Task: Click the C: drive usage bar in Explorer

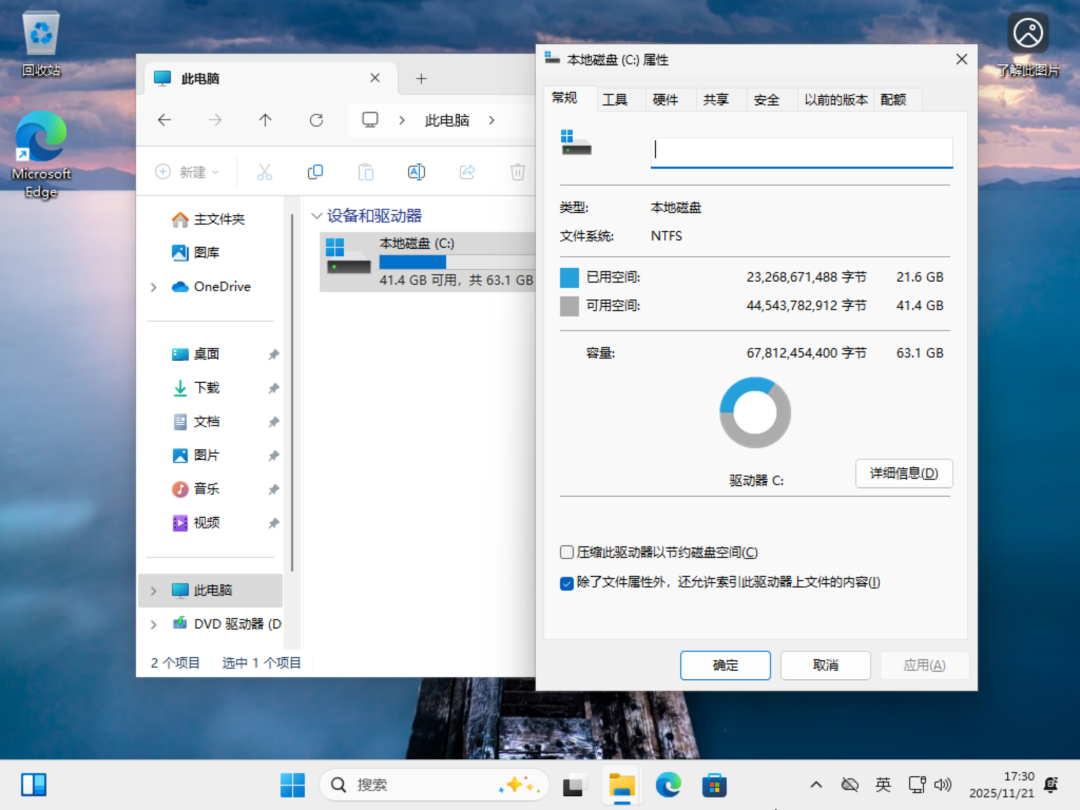Action: [x=457, y=262]
